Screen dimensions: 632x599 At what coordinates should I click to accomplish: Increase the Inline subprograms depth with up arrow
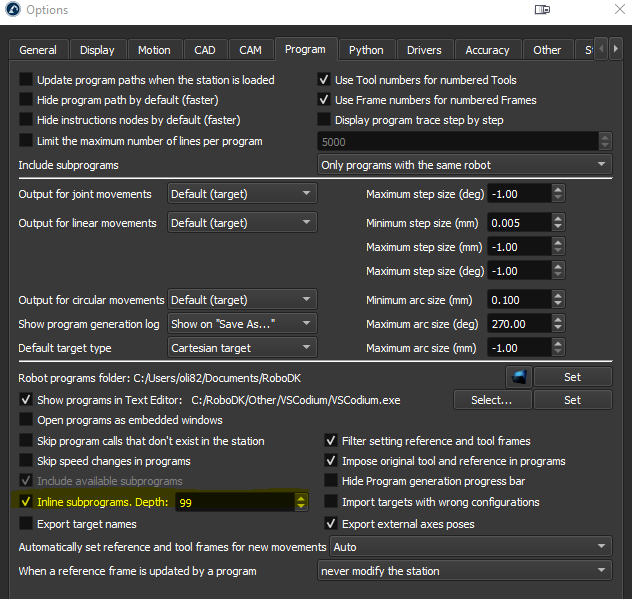coord(301,497)
